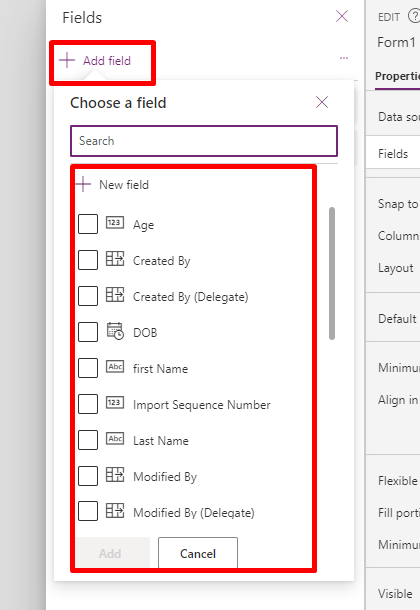Image resolution: width=420 pixels, height=610 pixels.
Task: Select the Created By (Delegate) label
Action: 191,297
